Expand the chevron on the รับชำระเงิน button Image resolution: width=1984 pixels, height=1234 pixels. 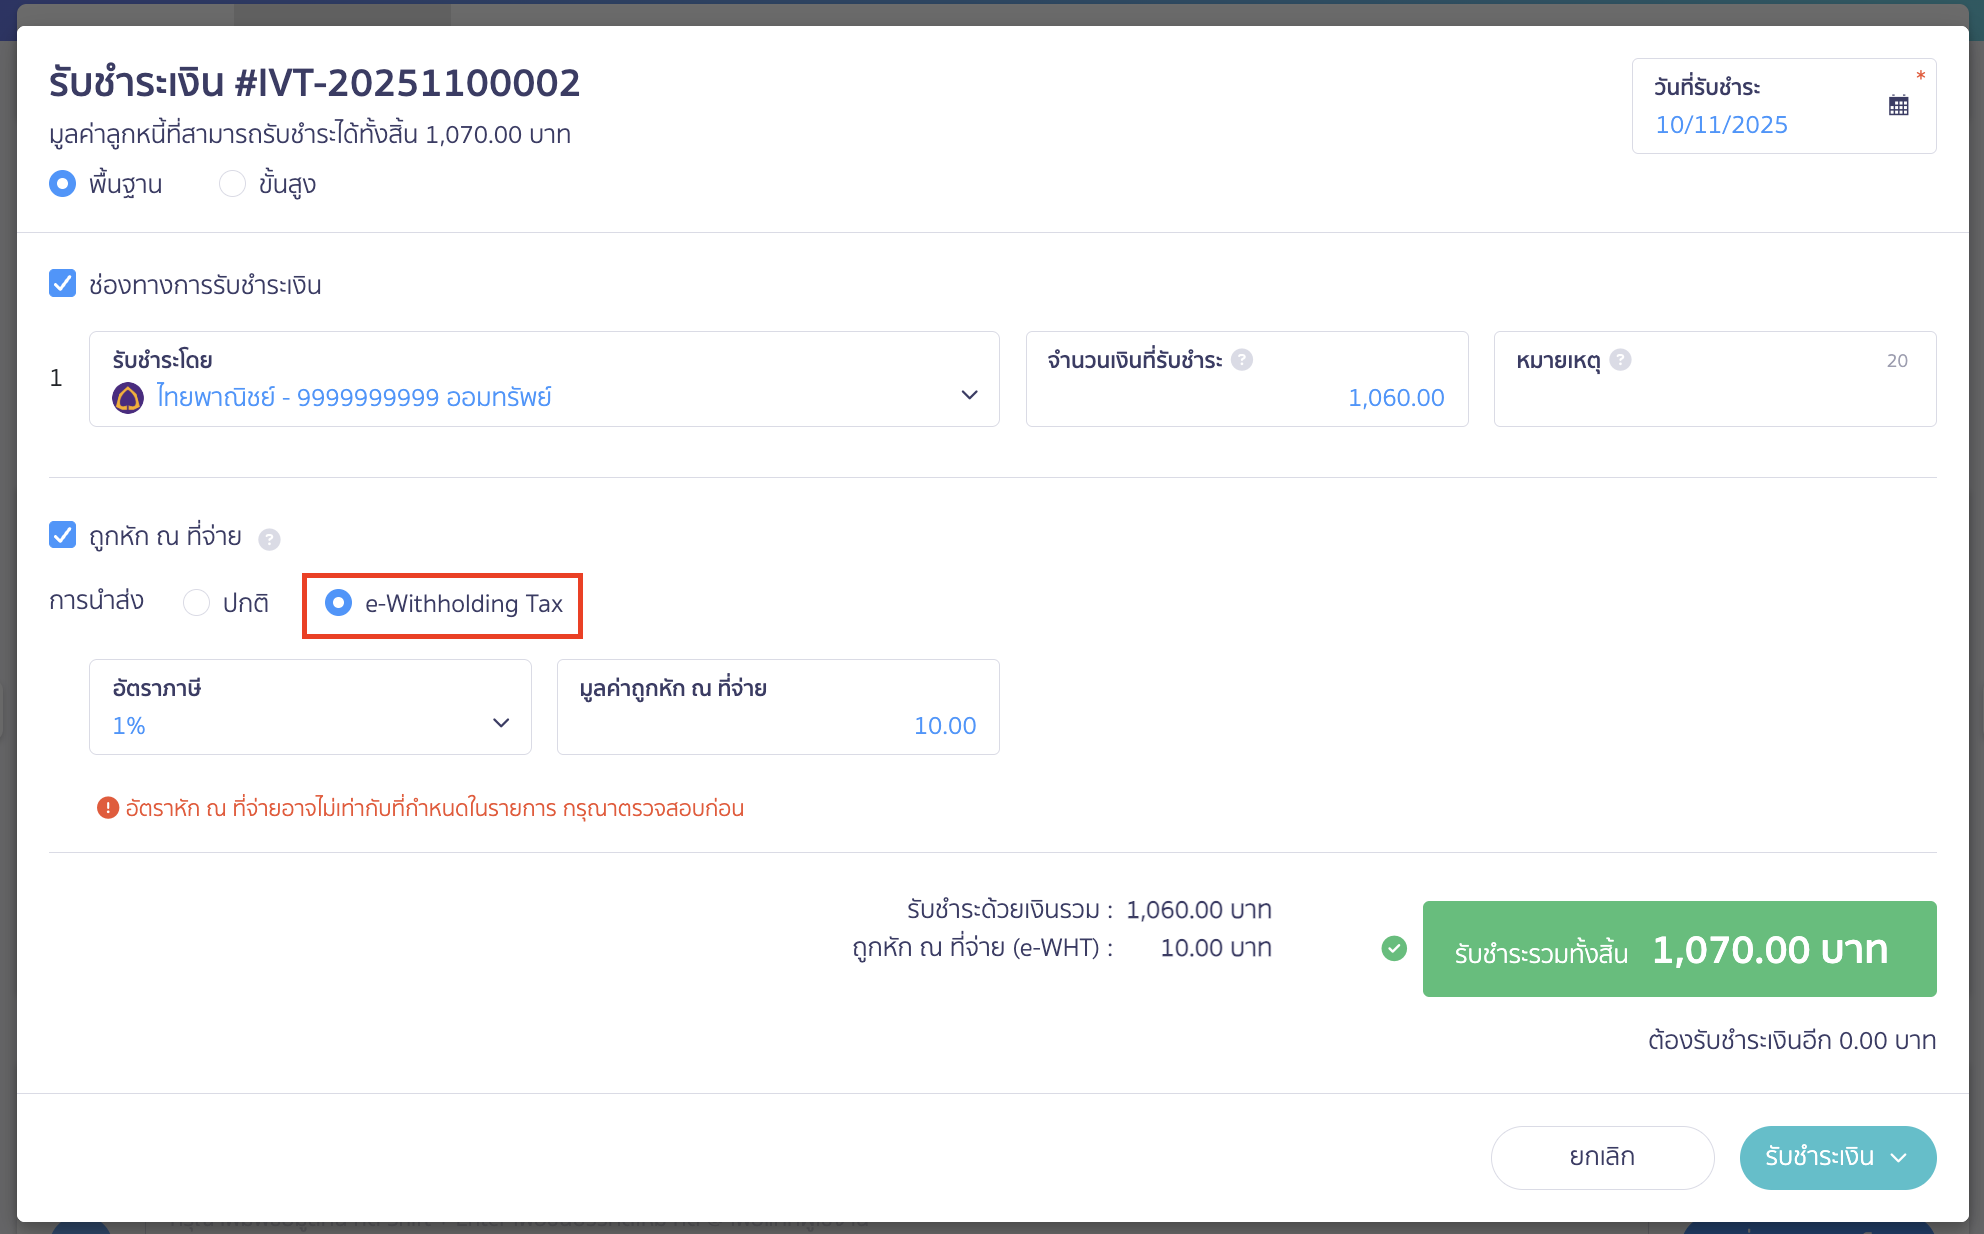click(1898, 1157)
